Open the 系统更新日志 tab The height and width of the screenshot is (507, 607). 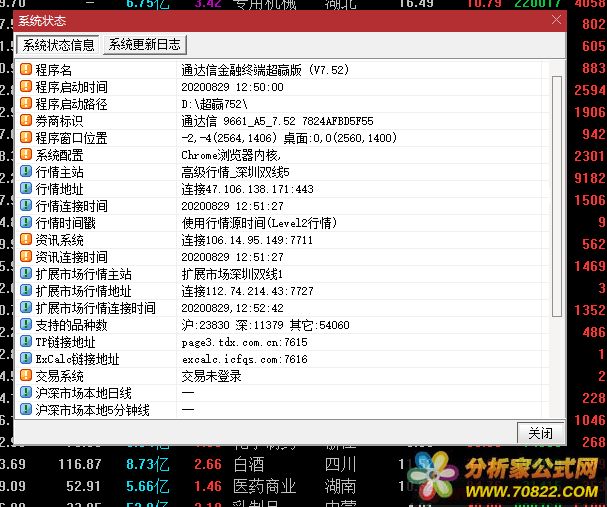144,45
